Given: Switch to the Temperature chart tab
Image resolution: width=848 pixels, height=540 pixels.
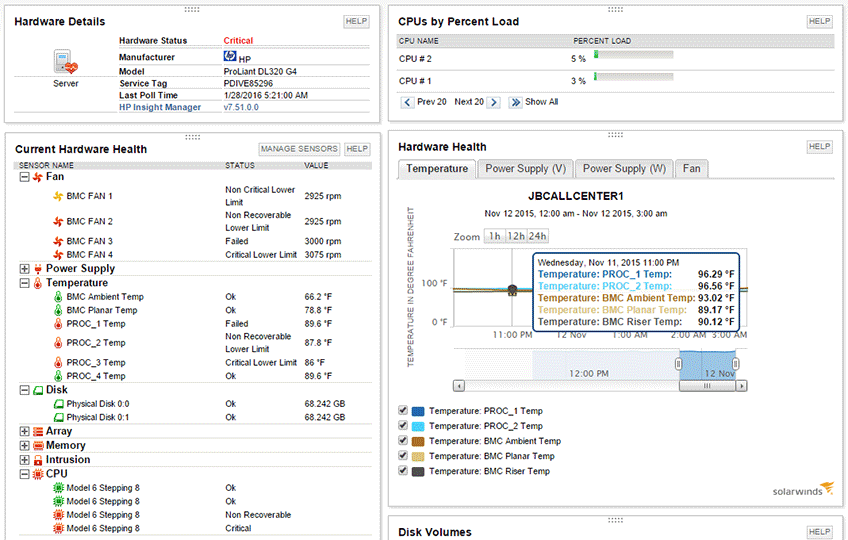Looking at the screenshot, I should [x=437, y=169].
